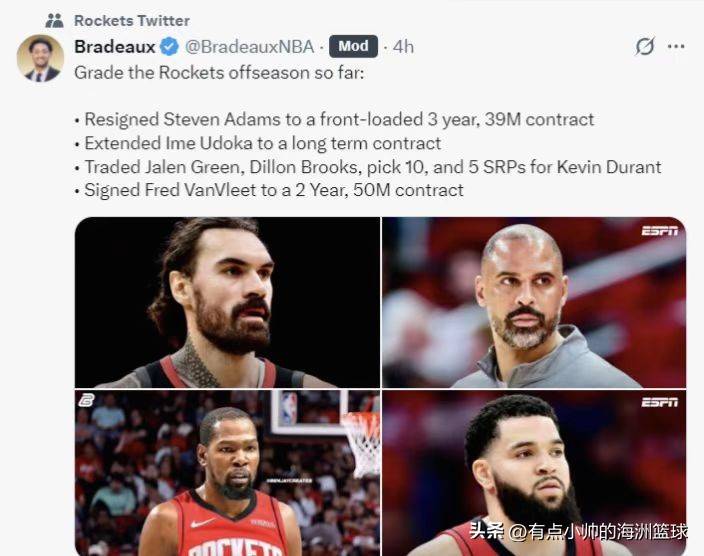Click the 'Grade the Rockets offseason' tweet text
704x556 pixels.
(219, 73)
